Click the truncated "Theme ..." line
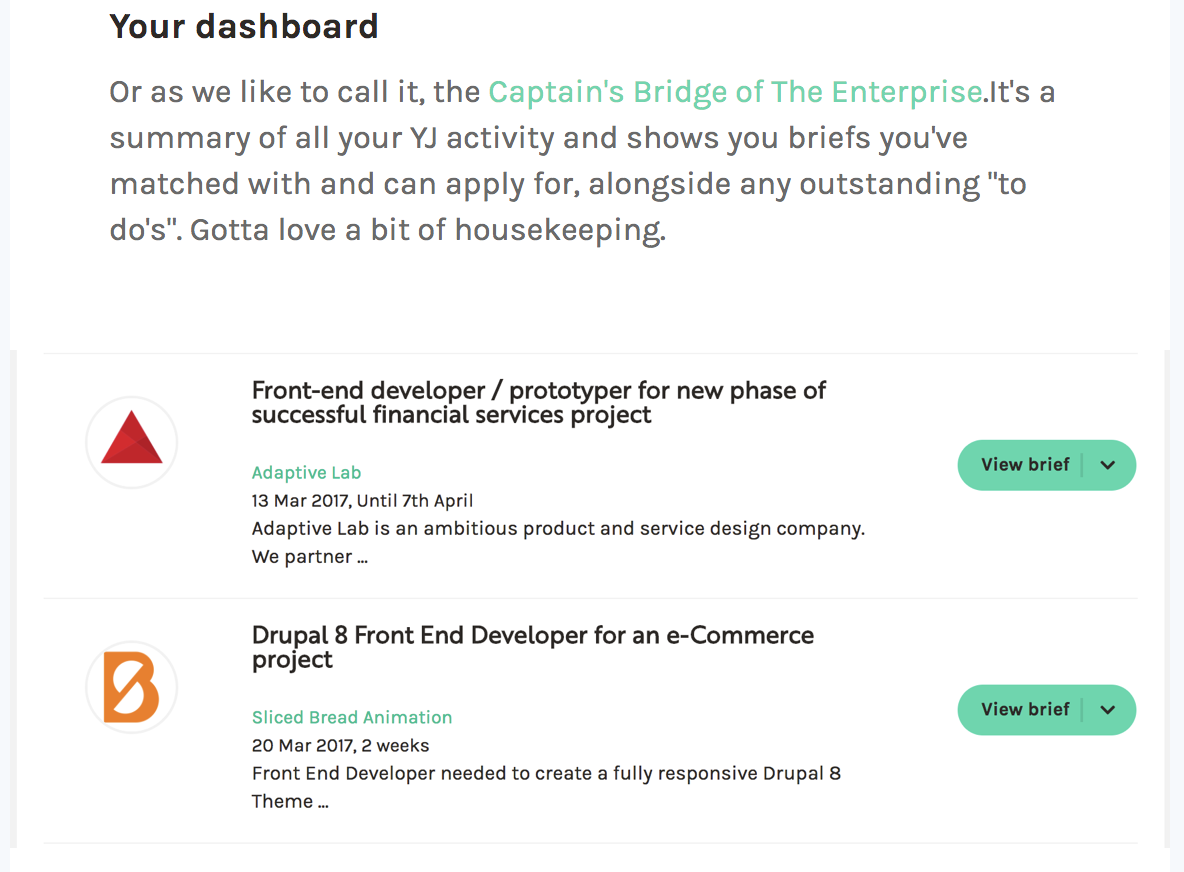 pyautogui.click(x=289, y=802)
